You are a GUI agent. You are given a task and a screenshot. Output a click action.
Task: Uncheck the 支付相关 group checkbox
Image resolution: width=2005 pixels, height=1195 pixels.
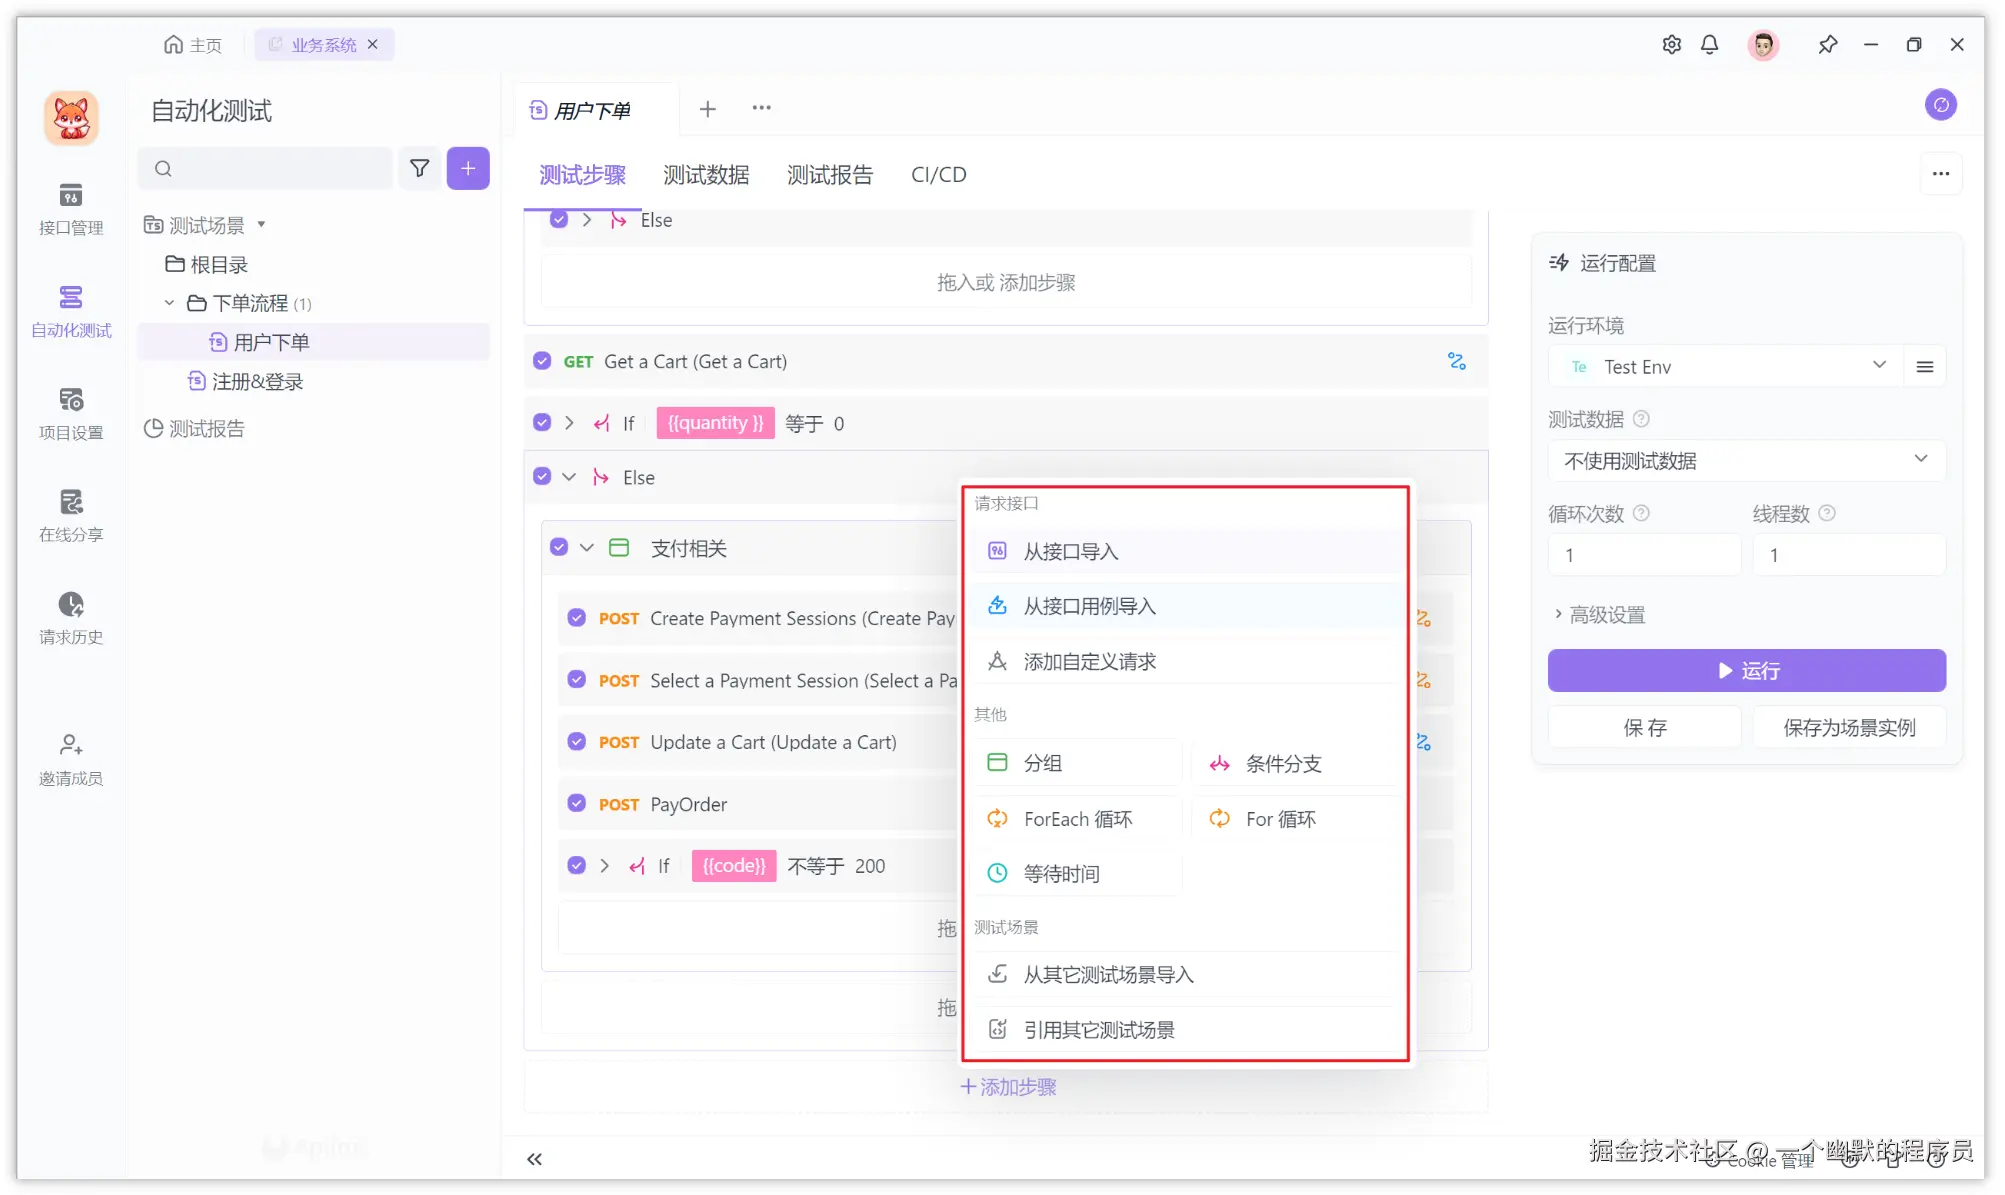[559, 547]
